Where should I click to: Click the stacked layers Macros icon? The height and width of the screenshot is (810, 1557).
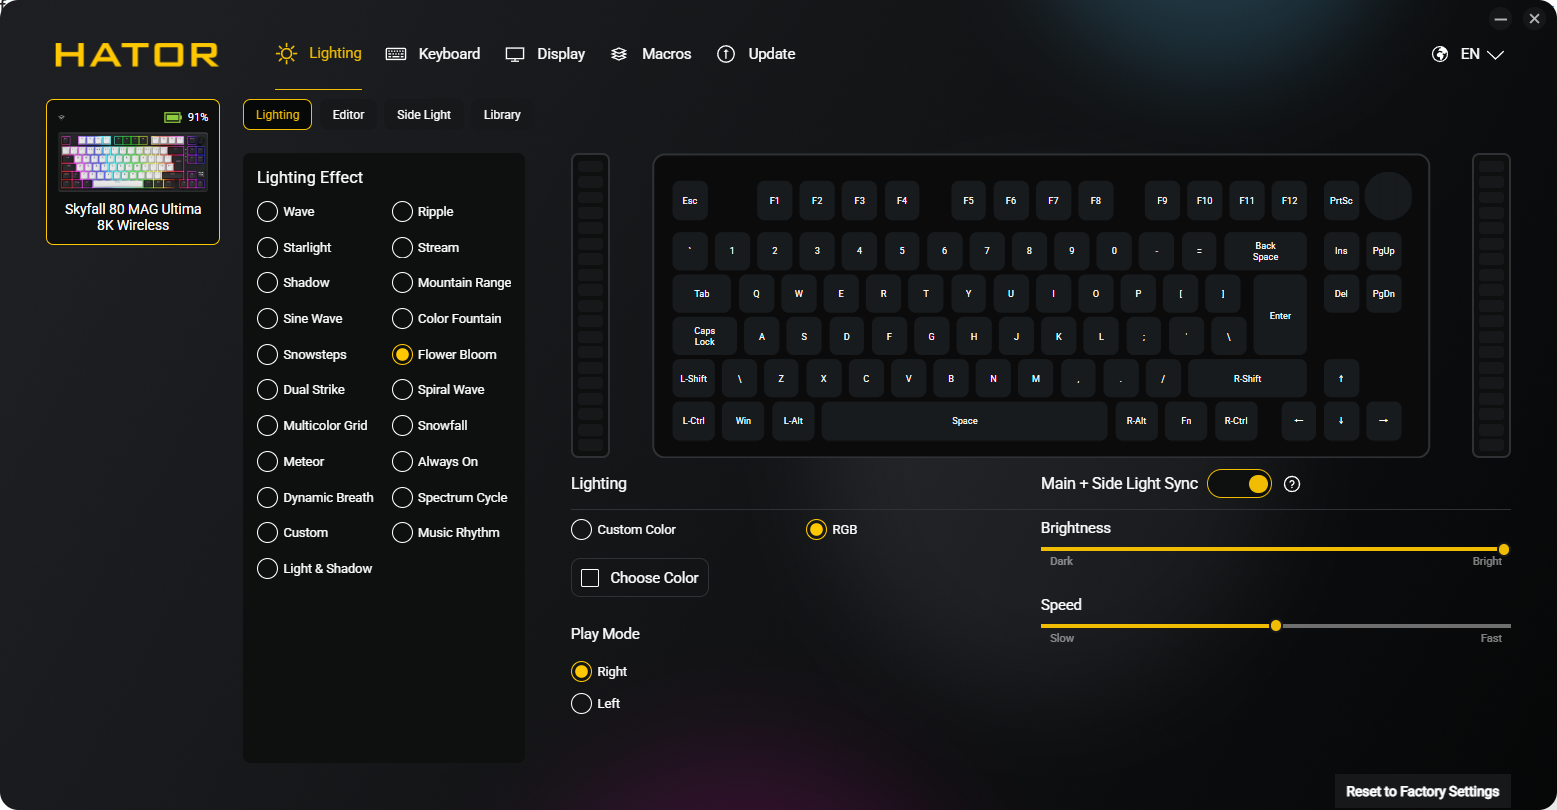tap(619, 54)
